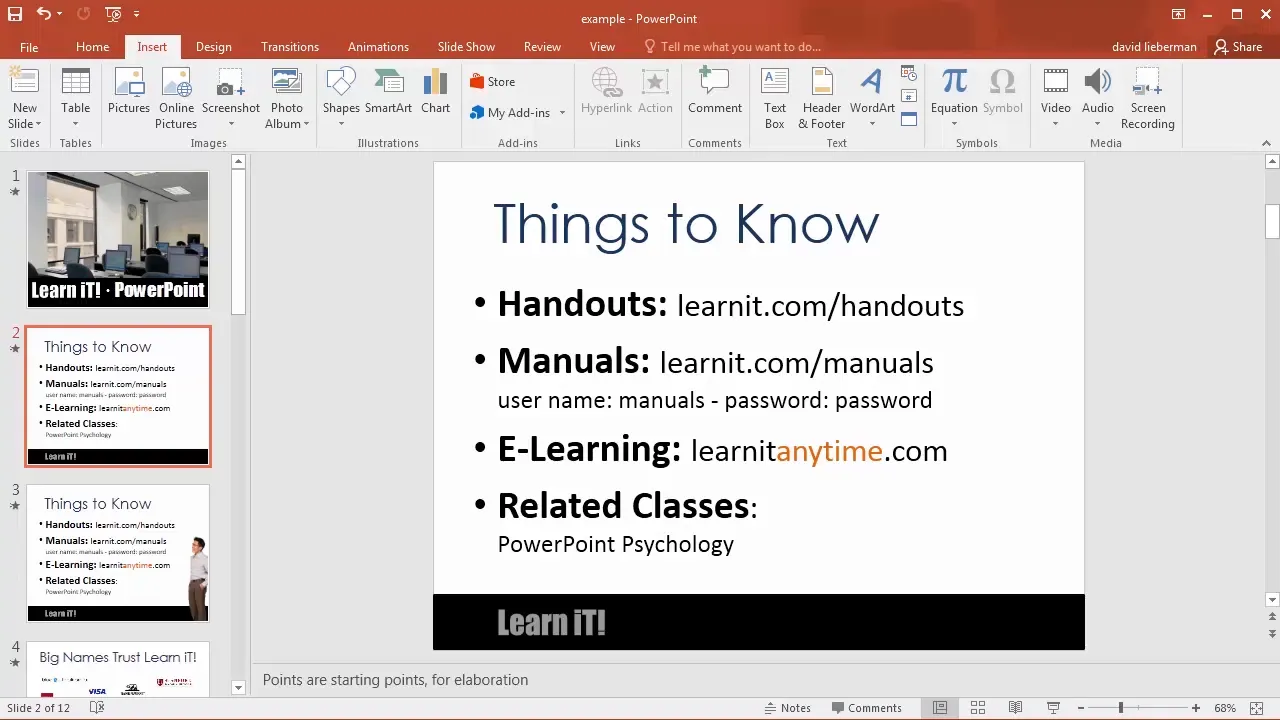
Task: Insert a Text Box
Action: click(x=775, y=98)
